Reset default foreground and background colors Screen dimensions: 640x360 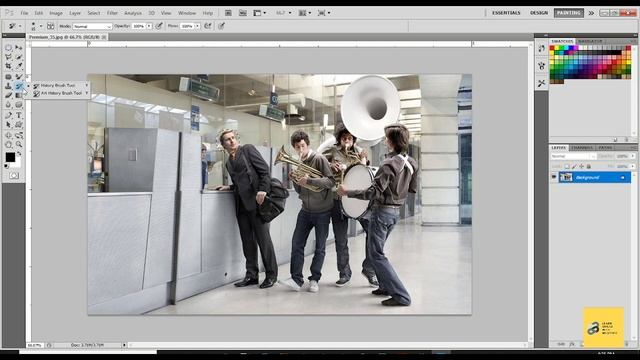[6, 167]
